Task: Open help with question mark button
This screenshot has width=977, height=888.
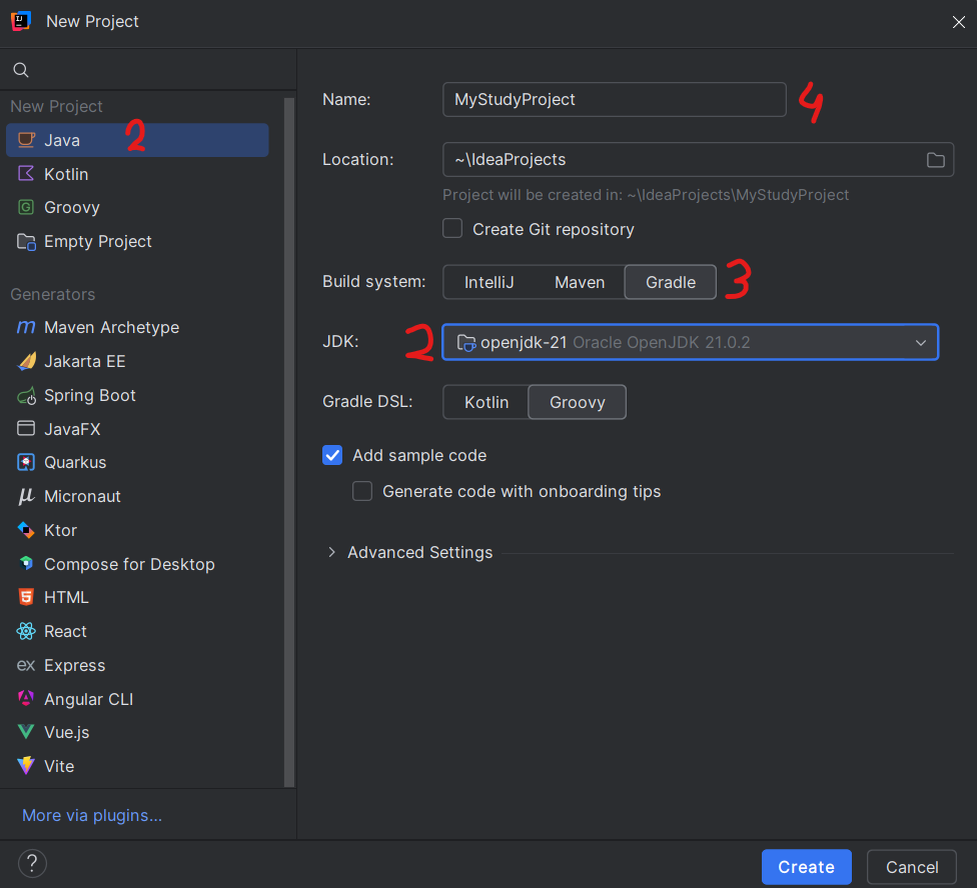Action: pyautogui.click(x=32, y=863)
